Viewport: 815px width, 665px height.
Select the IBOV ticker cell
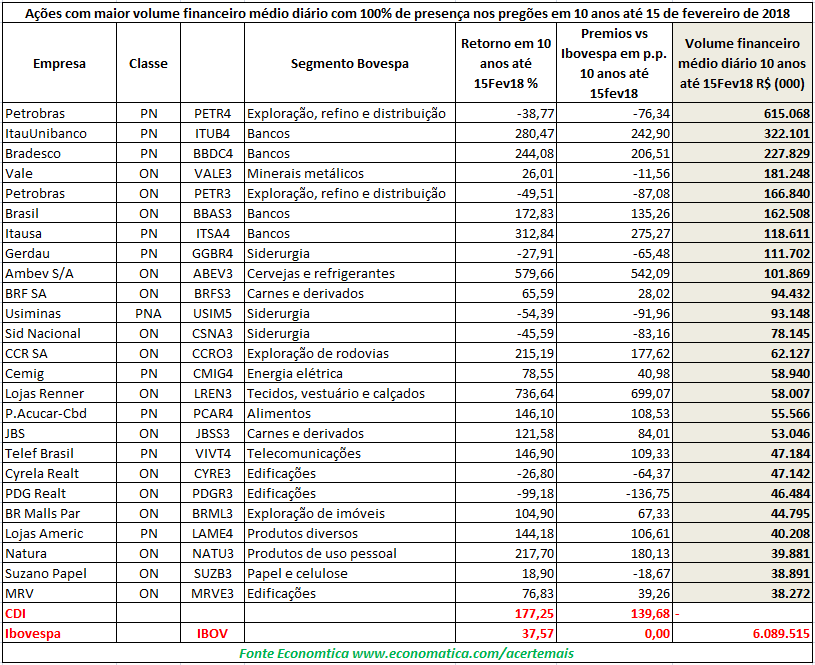pyautogui.click(x=212, y=634)
